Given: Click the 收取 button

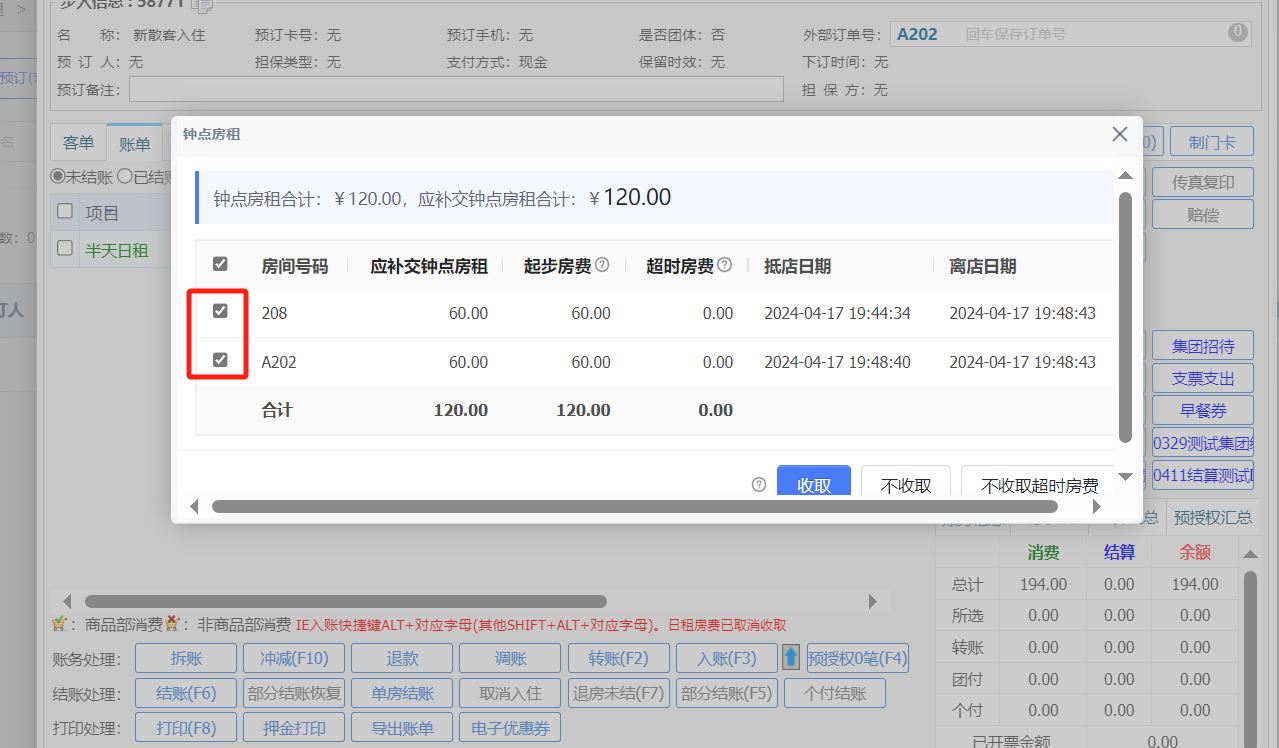Looking at the screenshot, I should click(x=814, y=481).
